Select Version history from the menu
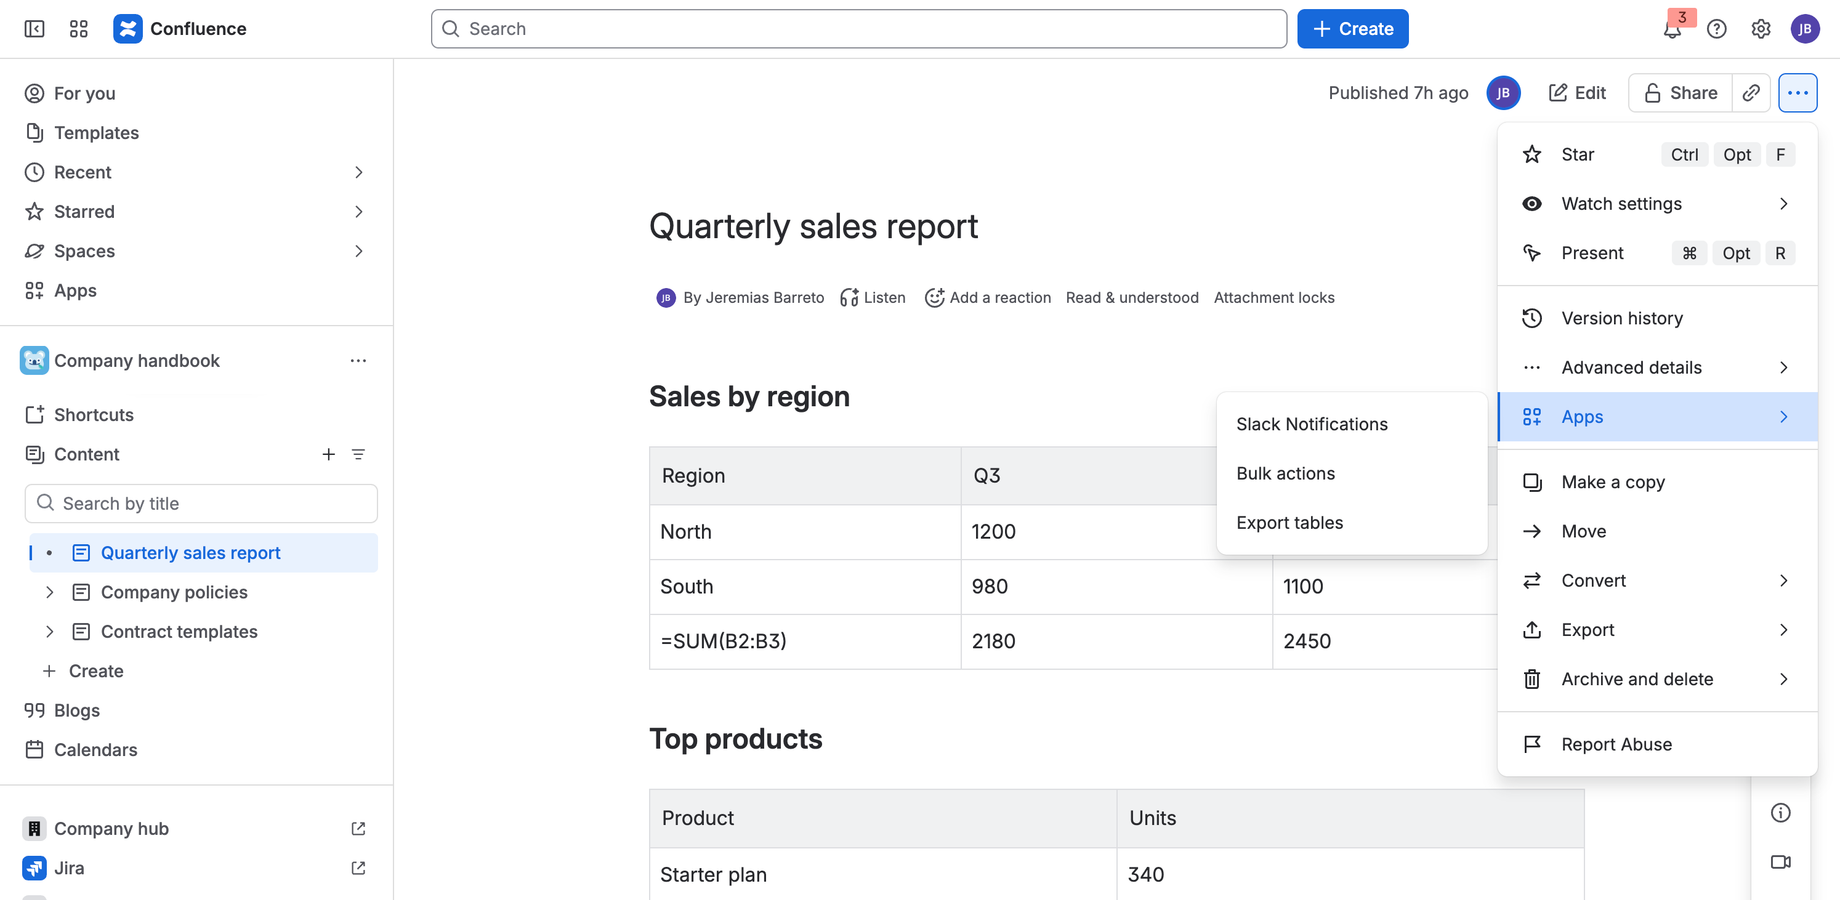This screenshot has width=1840, height=900. pos(1657,318)
